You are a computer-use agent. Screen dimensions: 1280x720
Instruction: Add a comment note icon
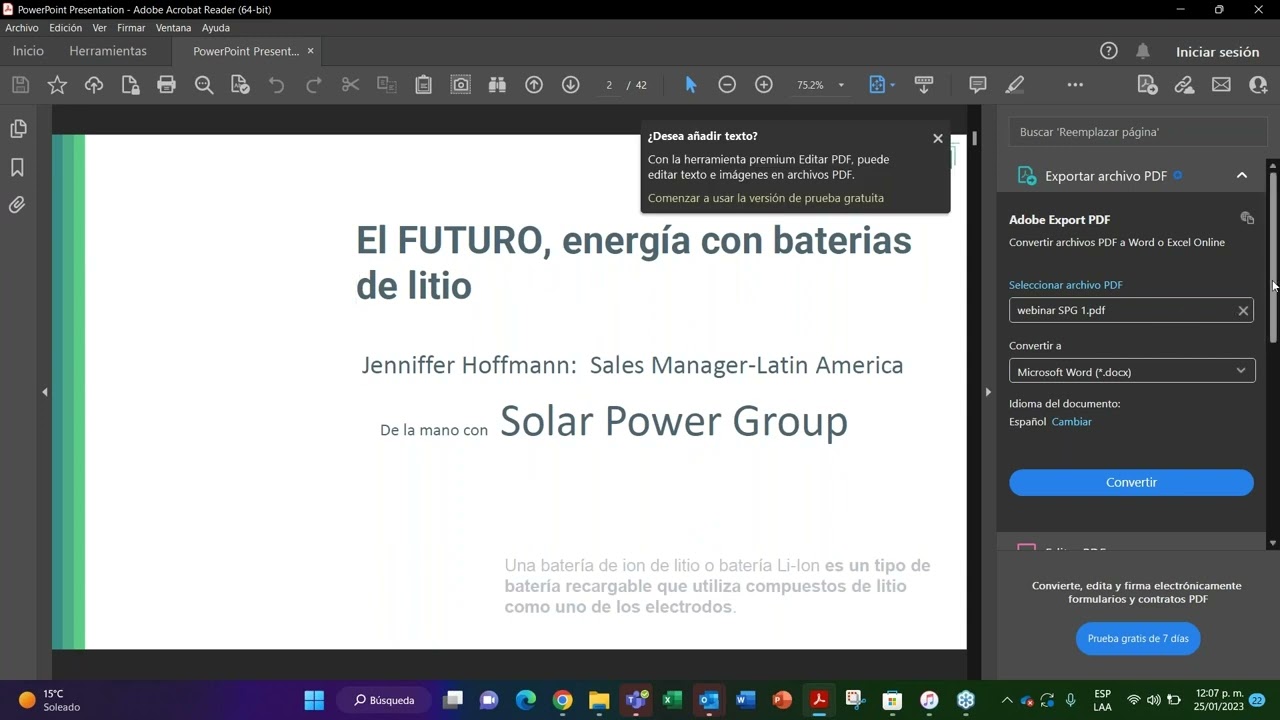pyautogui.click(x=978, y=85)
